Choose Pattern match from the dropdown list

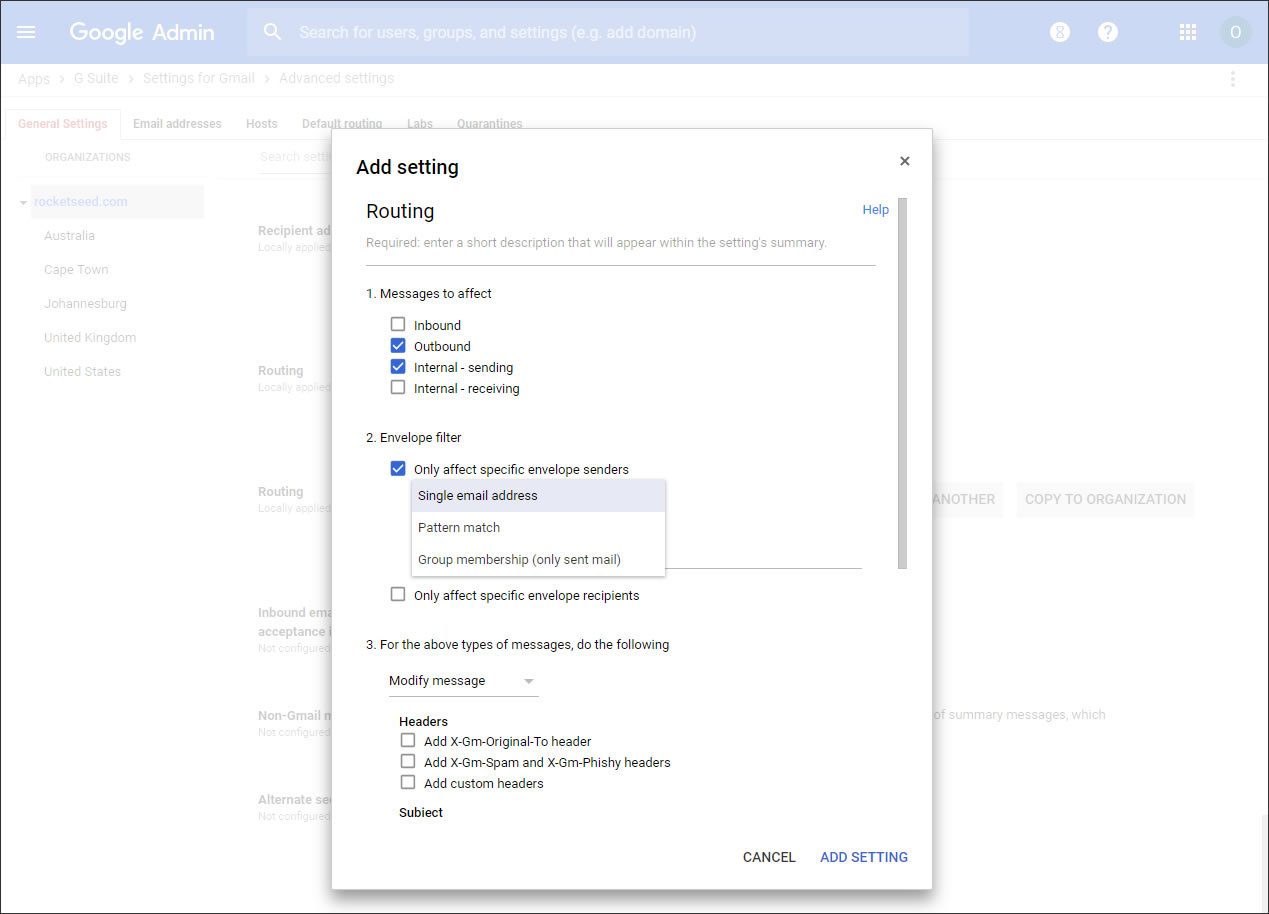pos(459,527)
